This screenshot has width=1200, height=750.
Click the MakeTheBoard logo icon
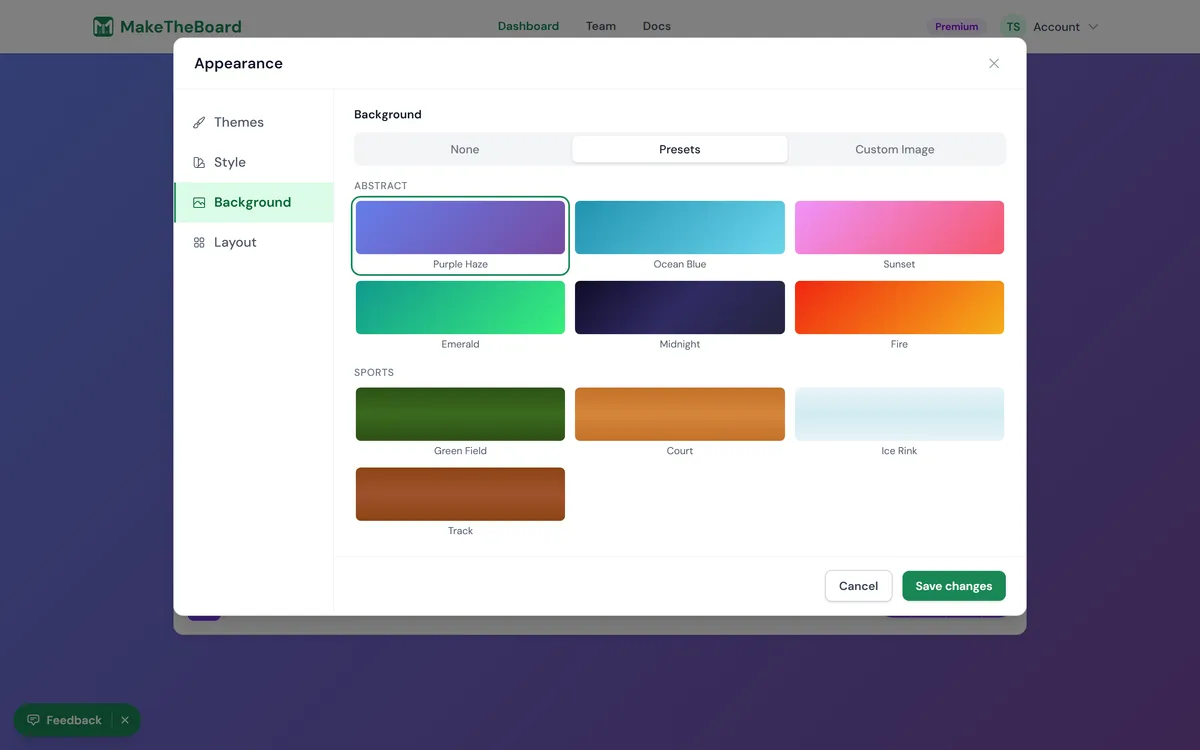point(103,27)
